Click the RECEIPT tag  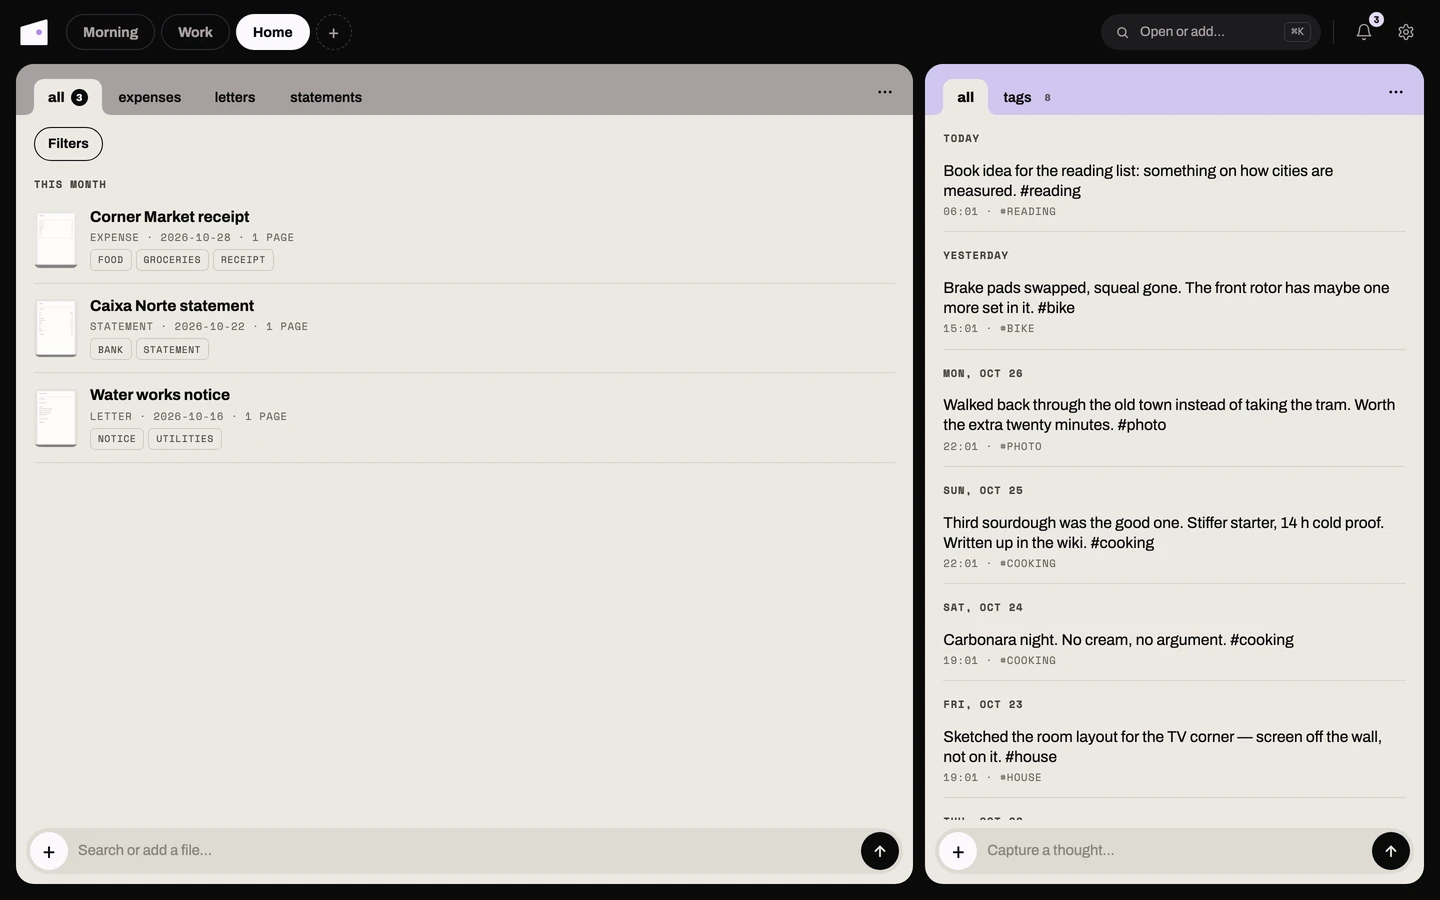243,260
